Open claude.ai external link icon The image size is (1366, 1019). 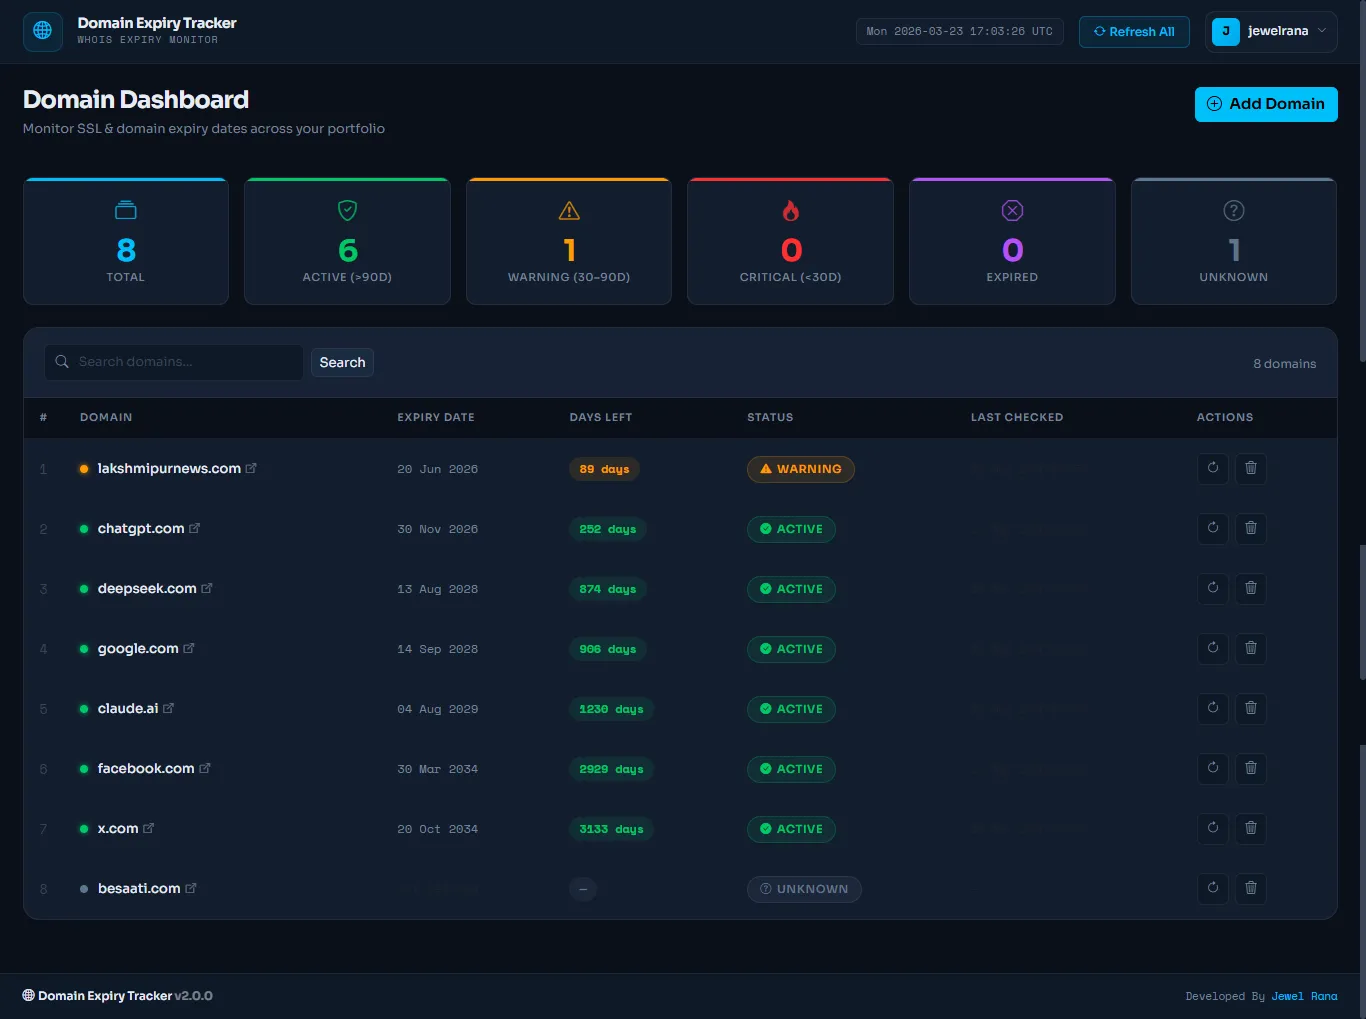click(x=169, y=708)
